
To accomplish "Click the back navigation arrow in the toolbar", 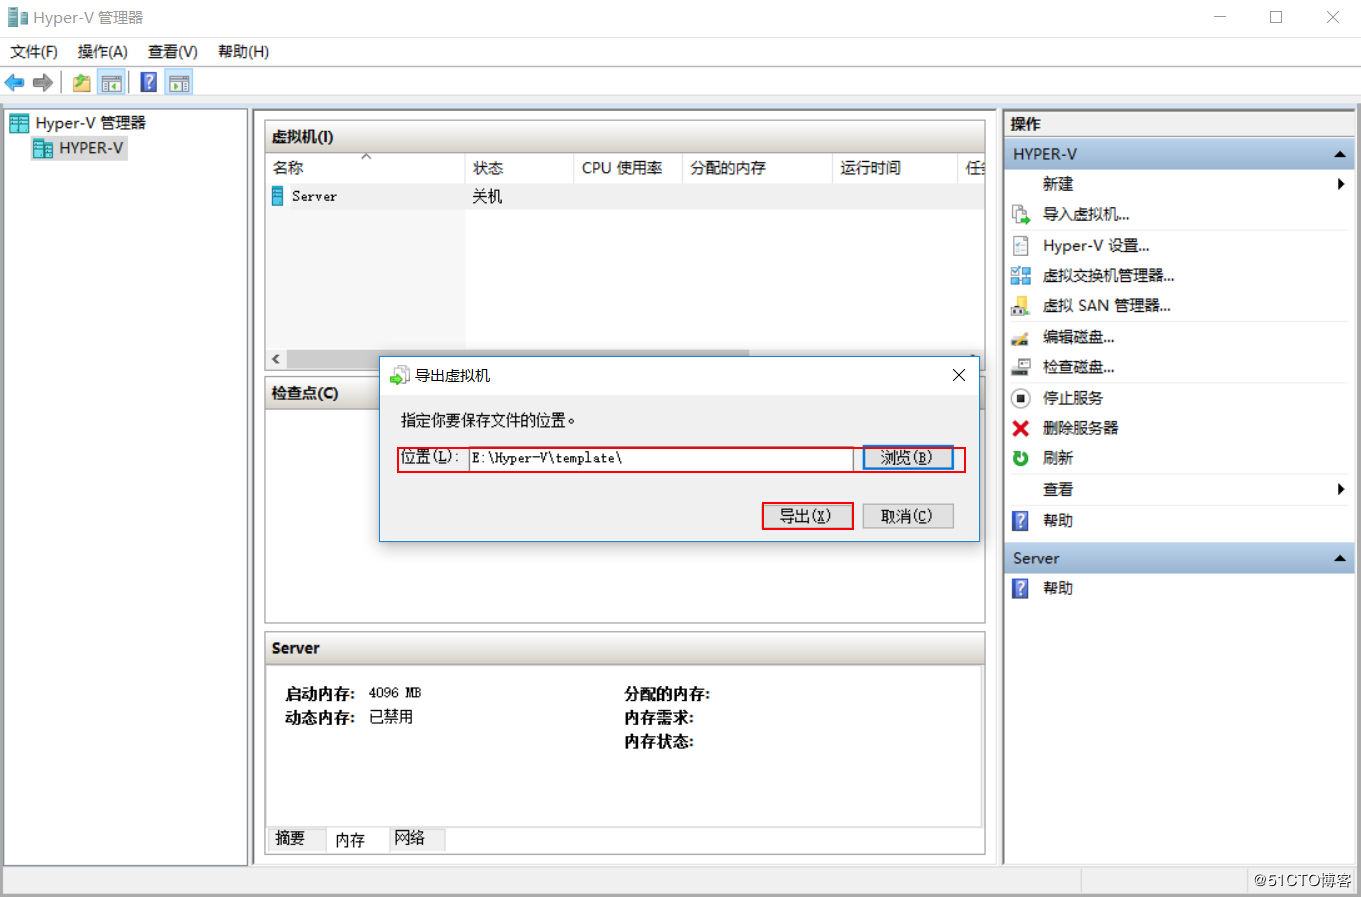I will pos(14,82).
